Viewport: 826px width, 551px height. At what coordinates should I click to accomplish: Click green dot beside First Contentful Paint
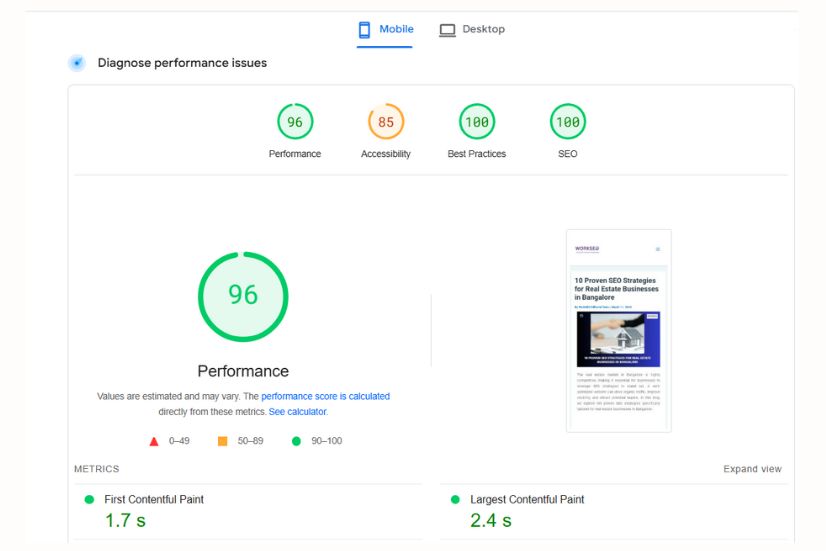tap(90, 499)
